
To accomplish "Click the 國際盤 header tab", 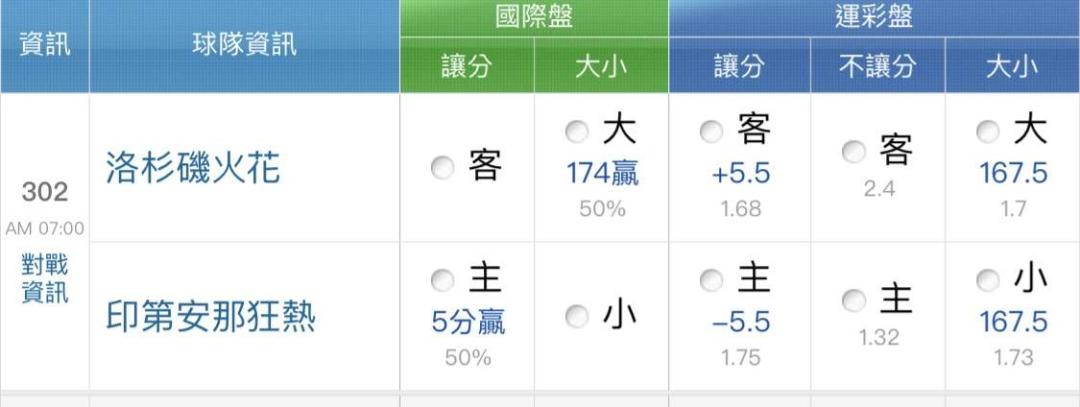I will click(x=534, y=18).
